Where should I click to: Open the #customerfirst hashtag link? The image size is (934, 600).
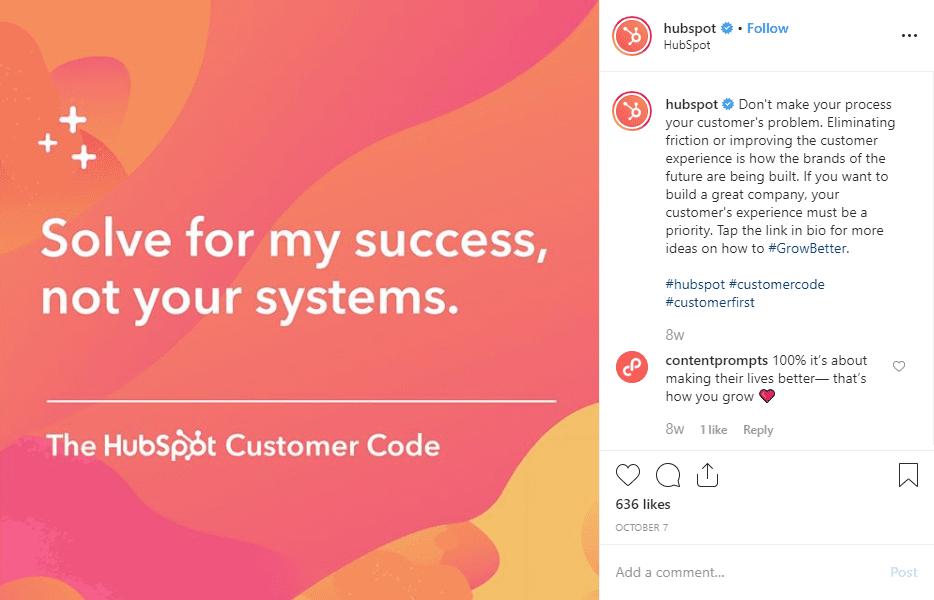pos(709,303)
